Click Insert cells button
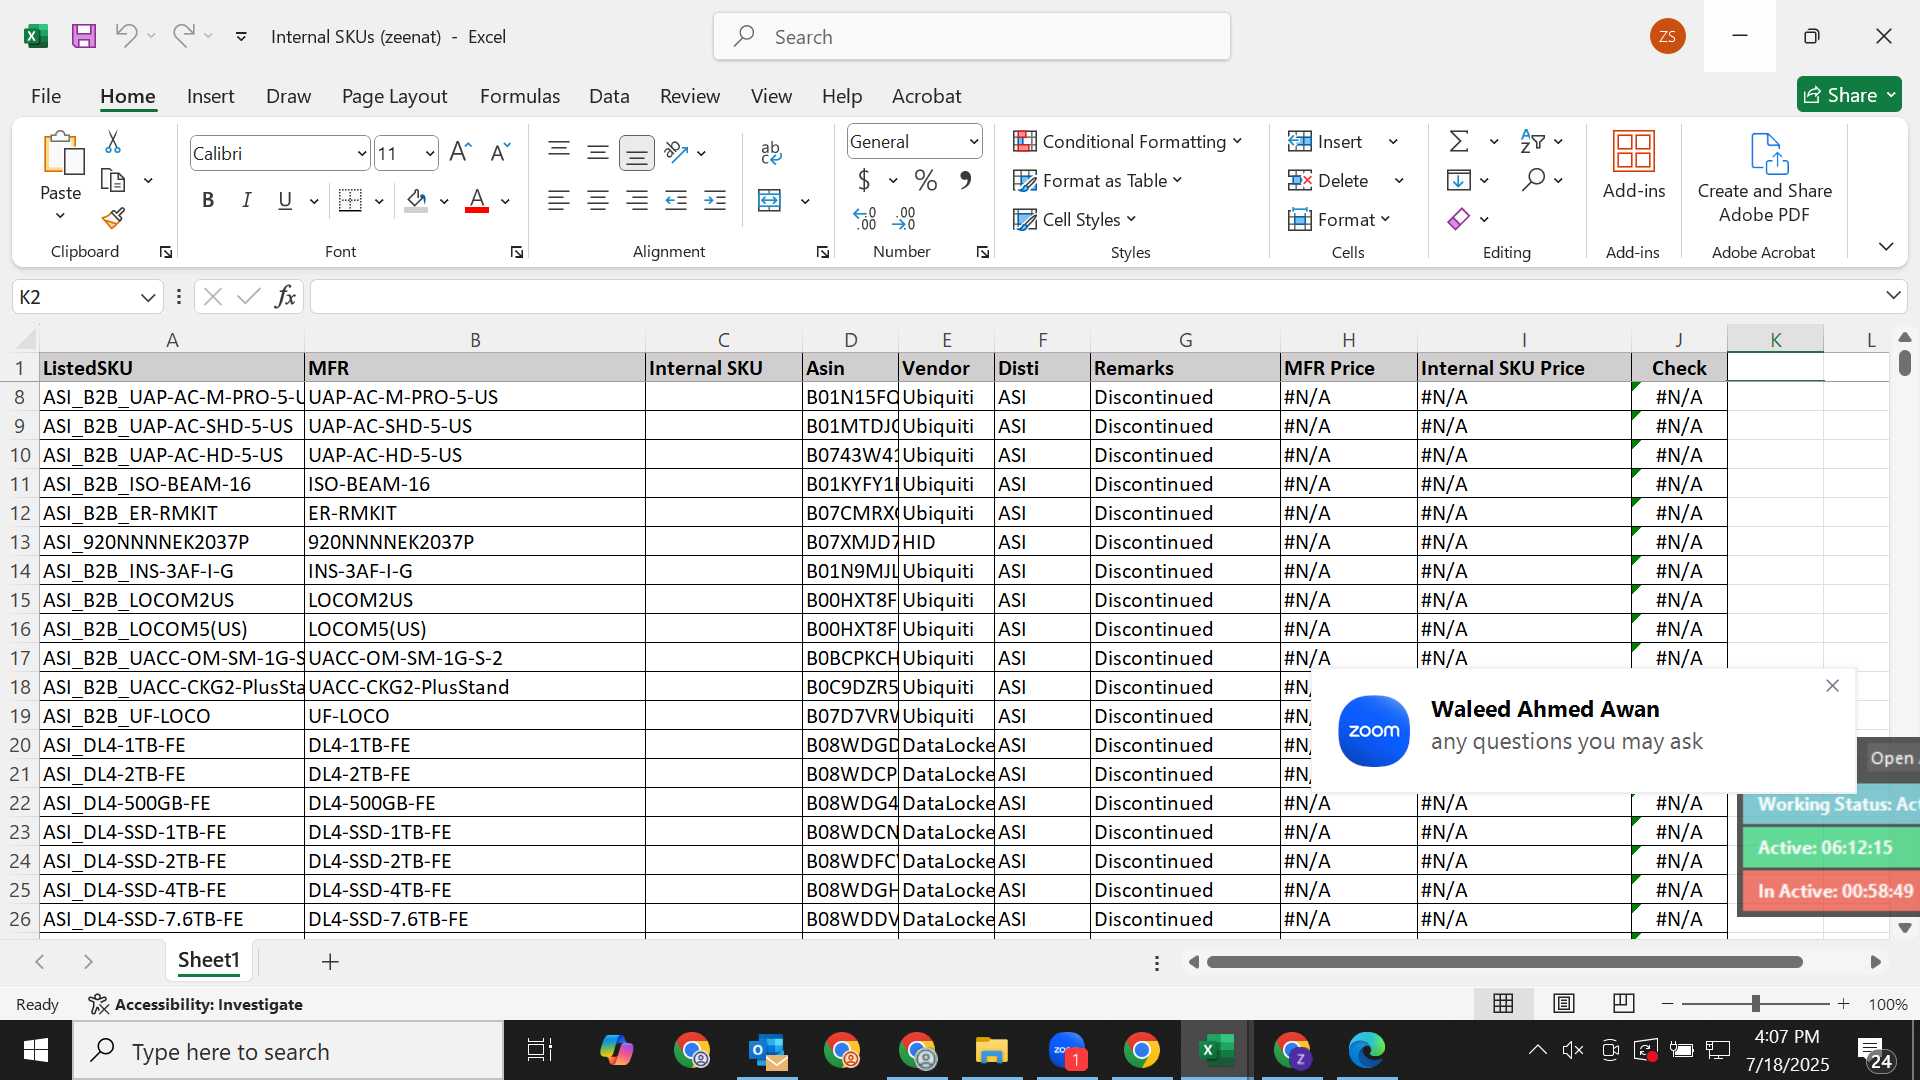The image size is (1920, 1080). [x=1326, y=142]
